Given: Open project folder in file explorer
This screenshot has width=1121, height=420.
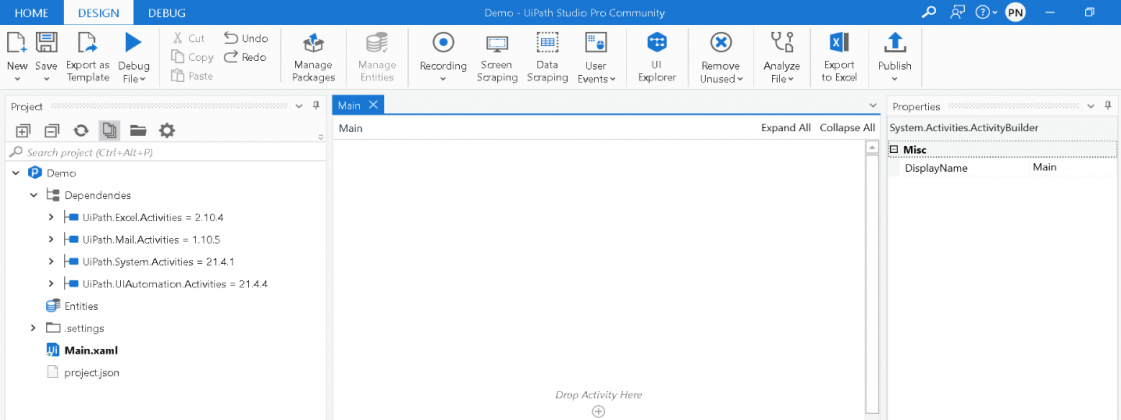Looking at the screenshot, I should coord(138,130).
